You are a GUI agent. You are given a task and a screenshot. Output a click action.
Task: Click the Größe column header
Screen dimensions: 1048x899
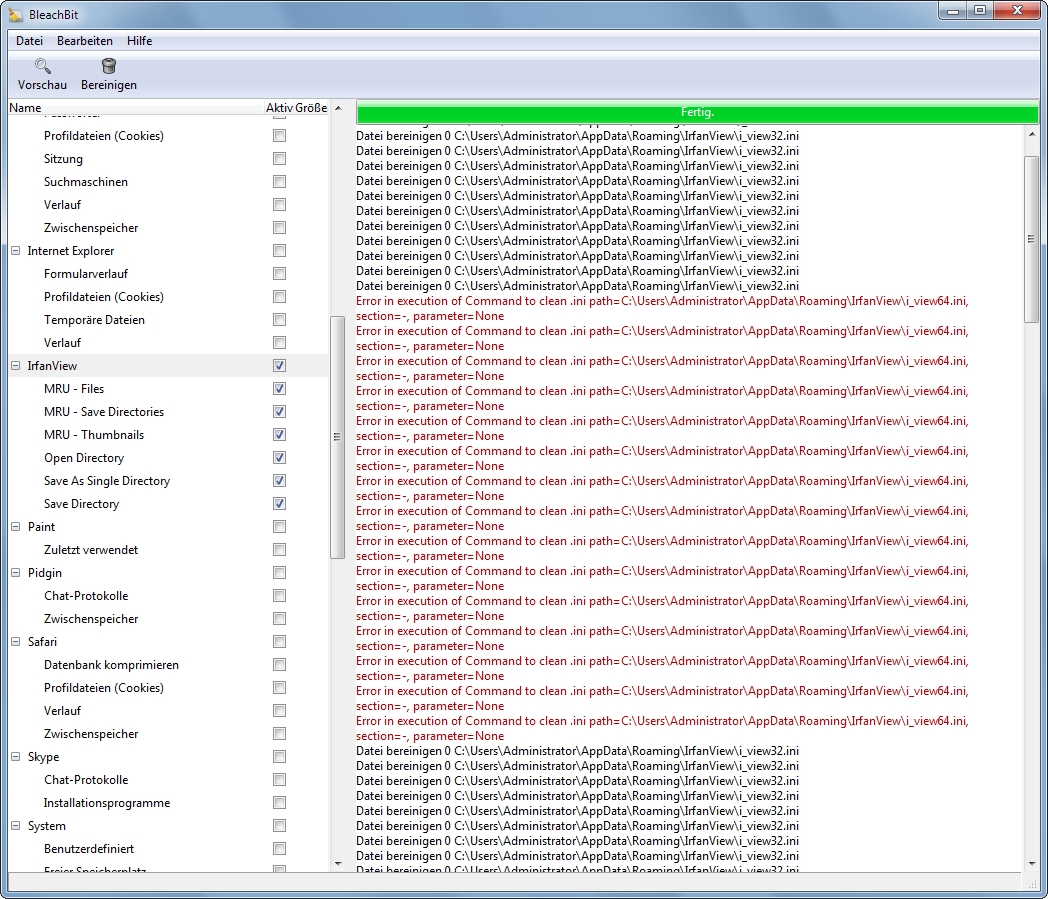point(311,108)
